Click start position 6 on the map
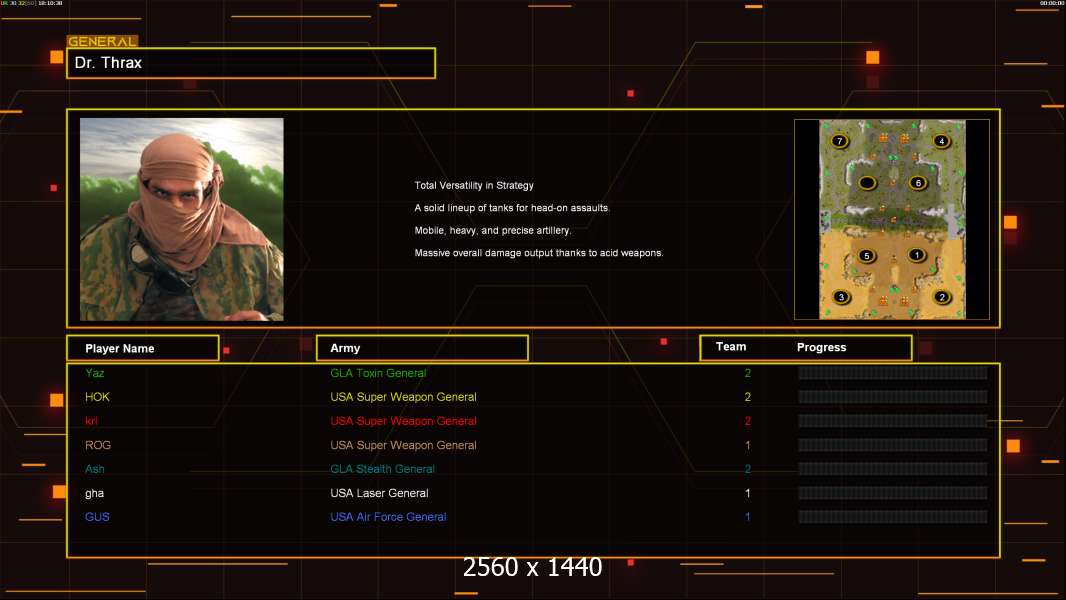 pos(918,183)
